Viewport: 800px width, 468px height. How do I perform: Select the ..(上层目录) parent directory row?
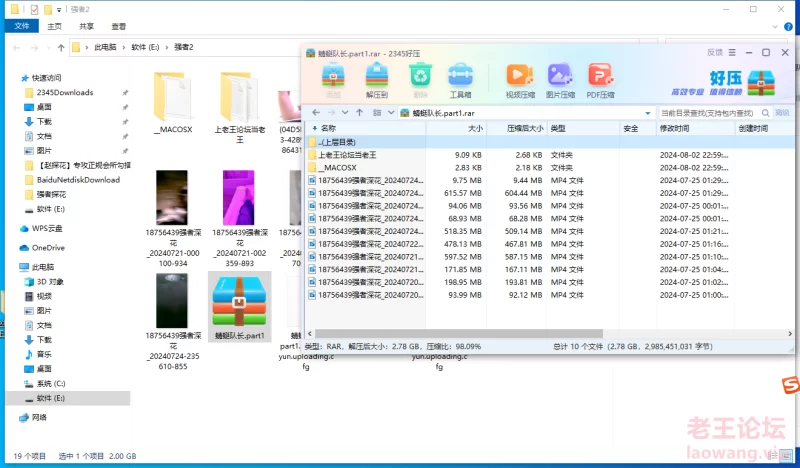tap(549, 142)
